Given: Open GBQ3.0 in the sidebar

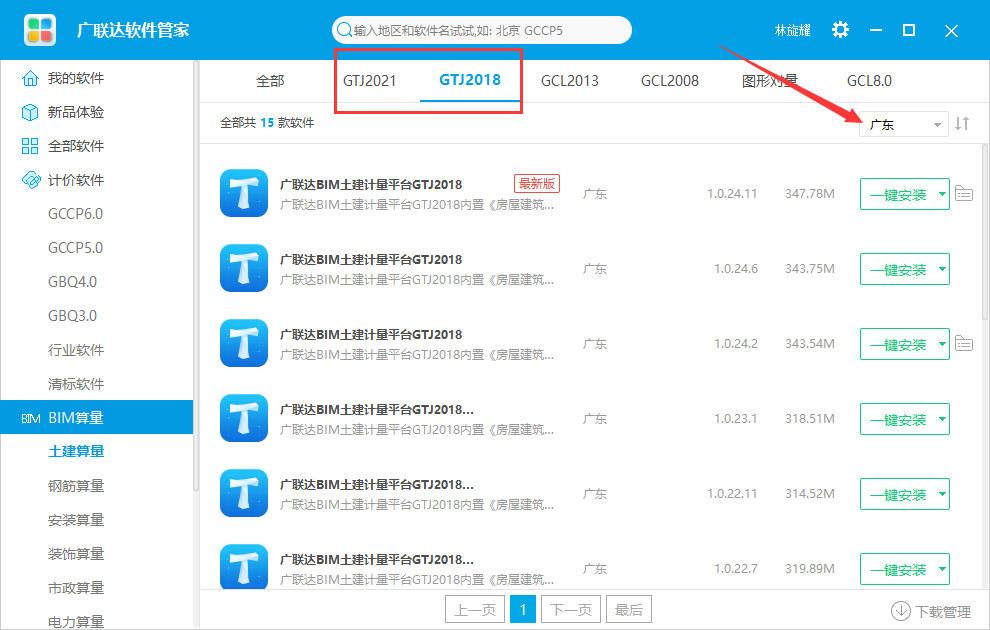Looking at the screenshot, I should (73, 316).
